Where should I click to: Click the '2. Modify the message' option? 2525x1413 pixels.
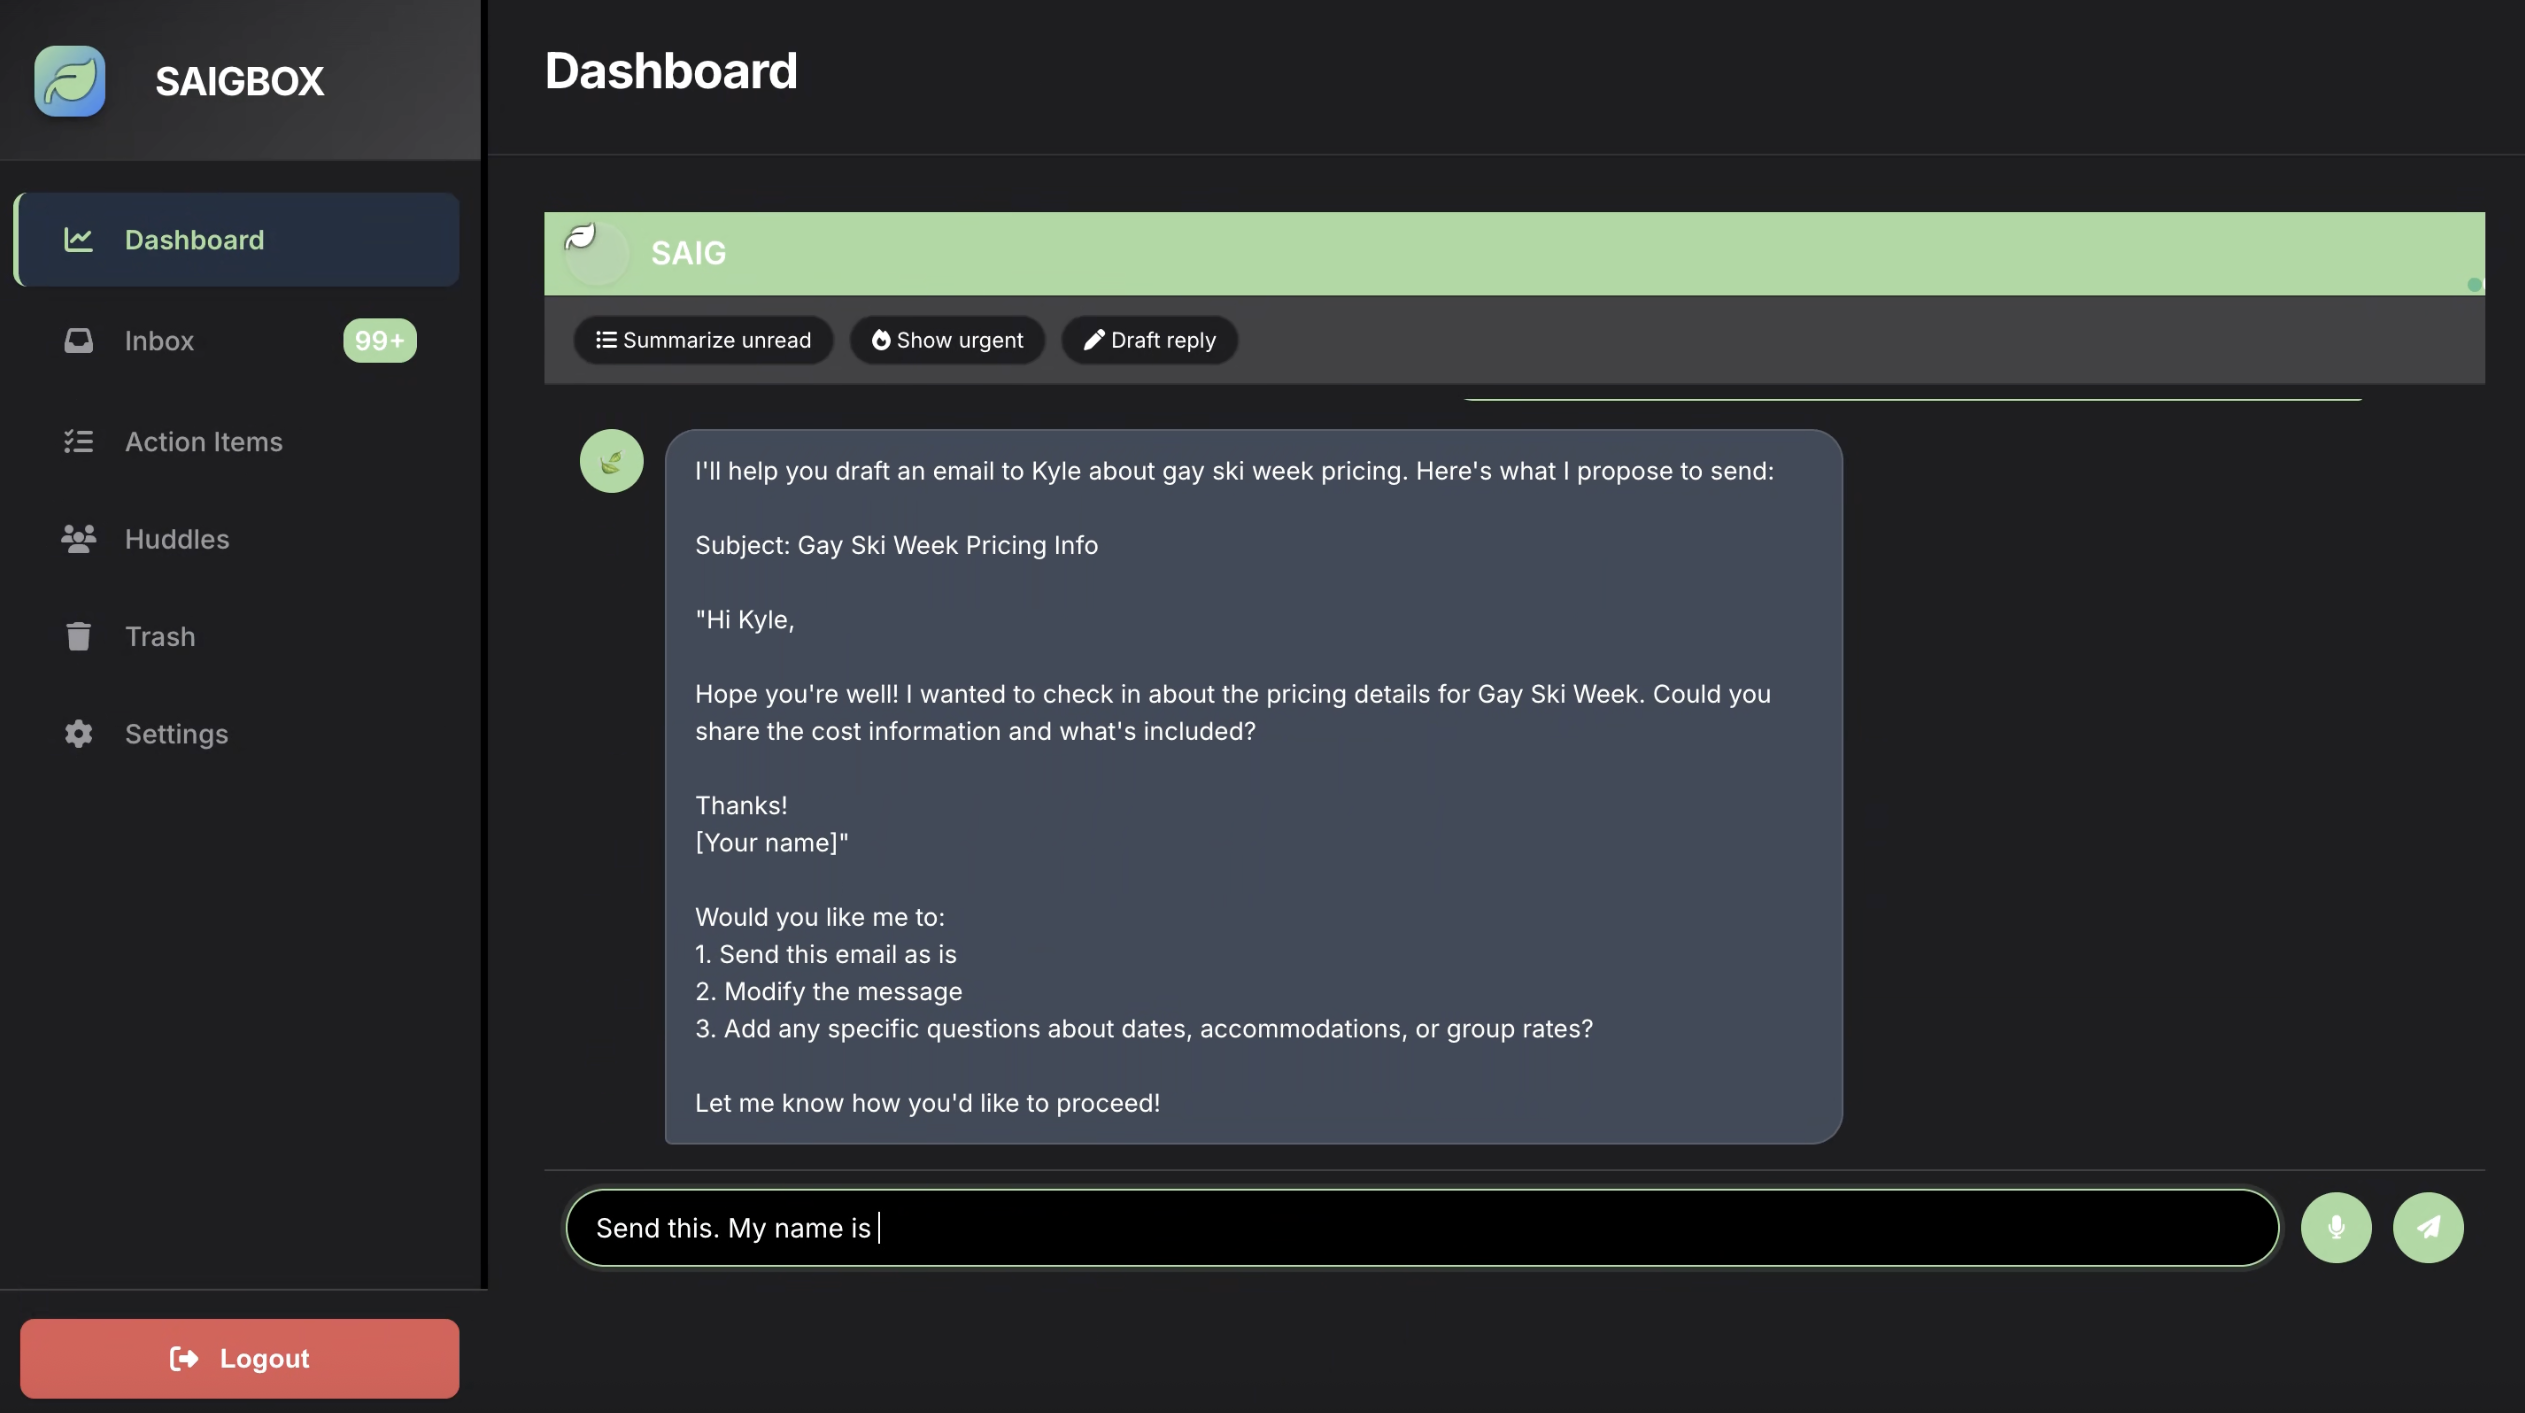[x=828, y=991]
